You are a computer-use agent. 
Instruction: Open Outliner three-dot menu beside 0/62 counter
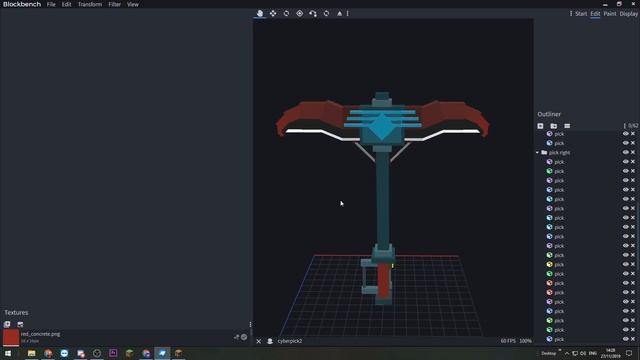pyautogui.click(x=624, y=126)
